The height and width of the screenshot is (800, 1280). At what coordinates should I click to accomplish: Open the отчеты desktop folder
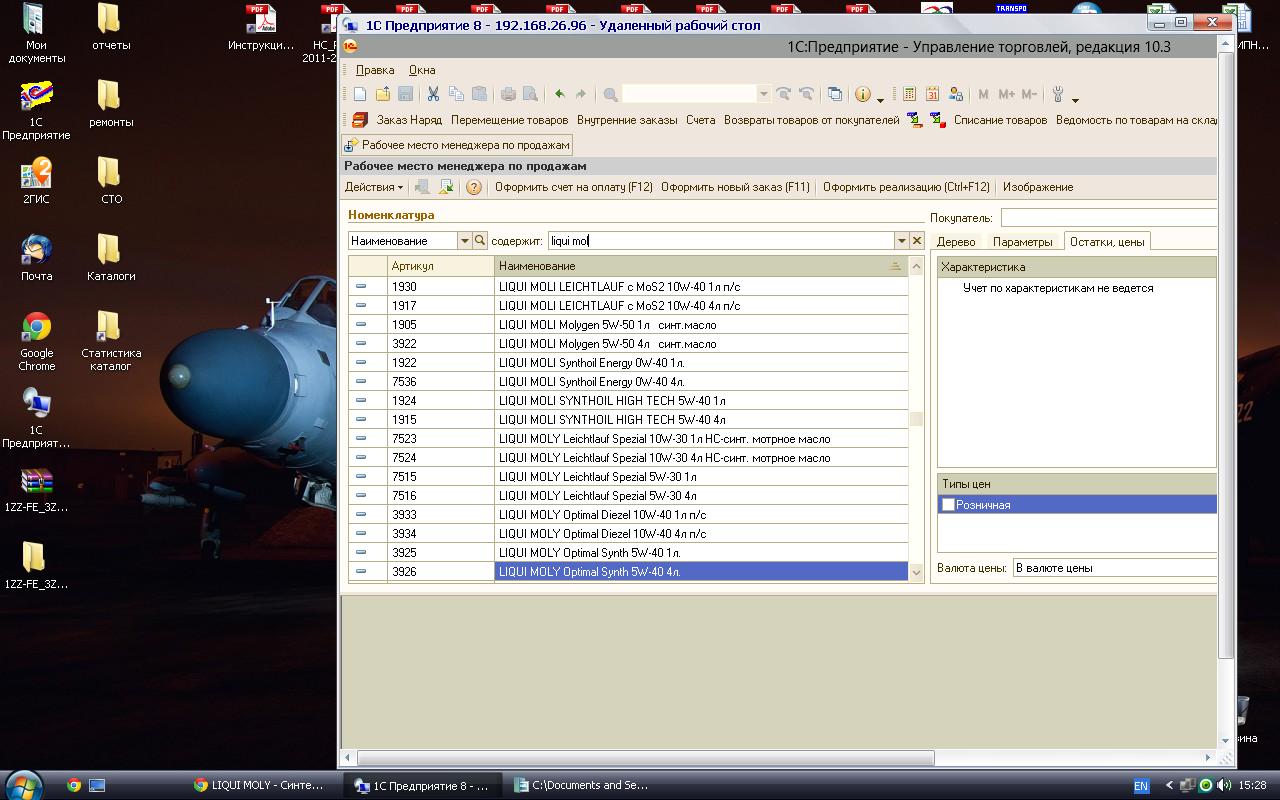111,27
